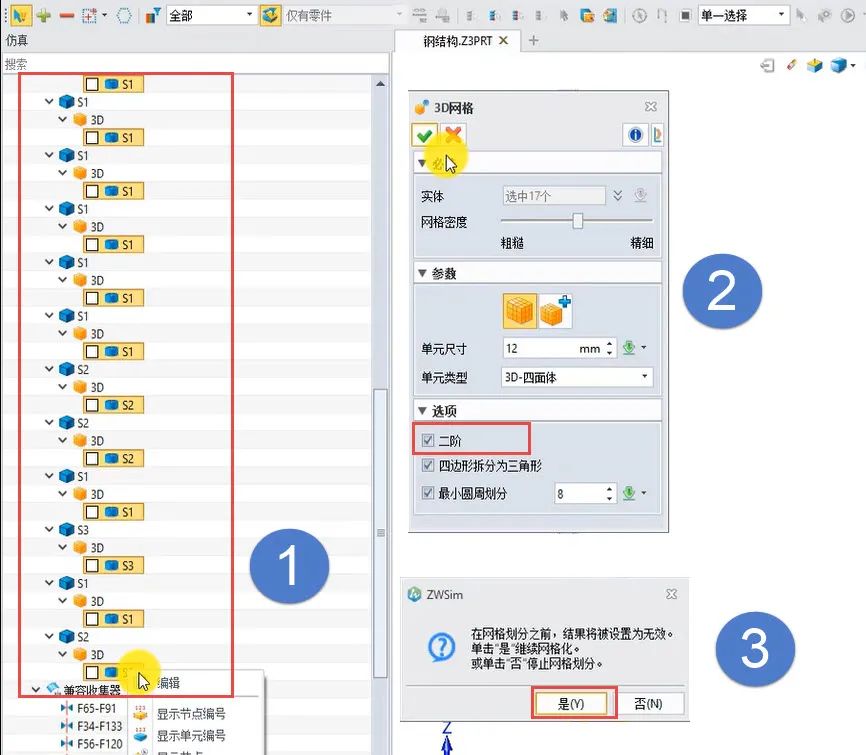
Task: Cancel 3D mesh with red X
Action: (453, 135)
